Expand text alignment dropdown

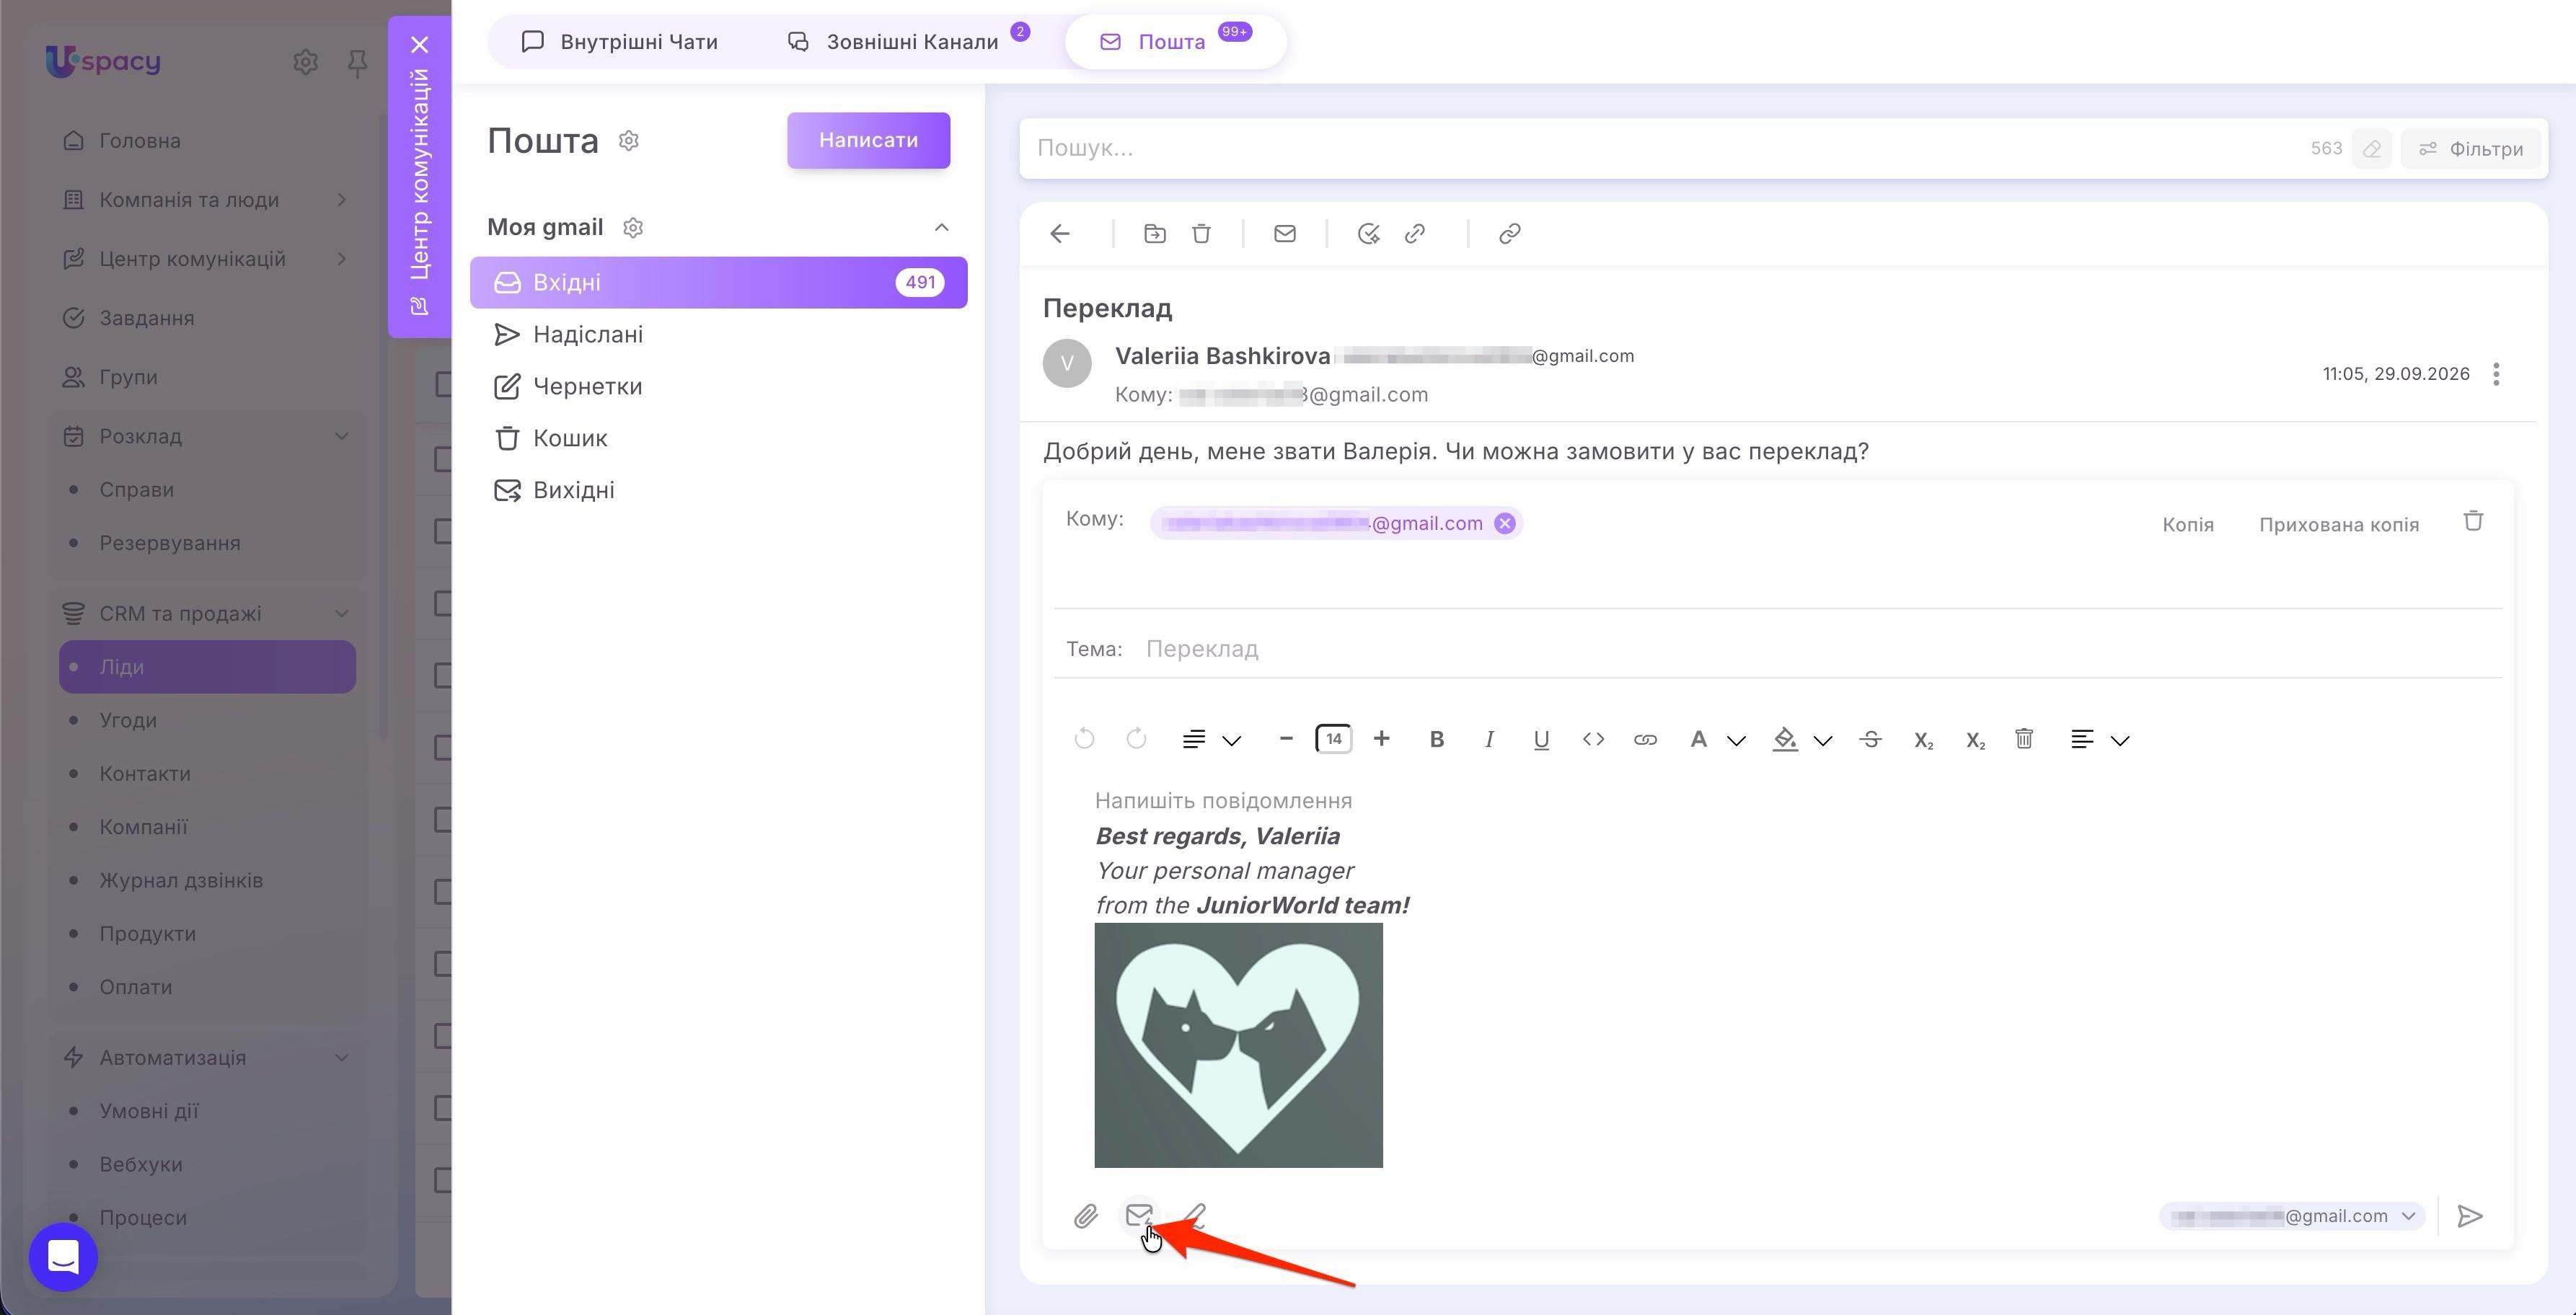click(2100, 740)
